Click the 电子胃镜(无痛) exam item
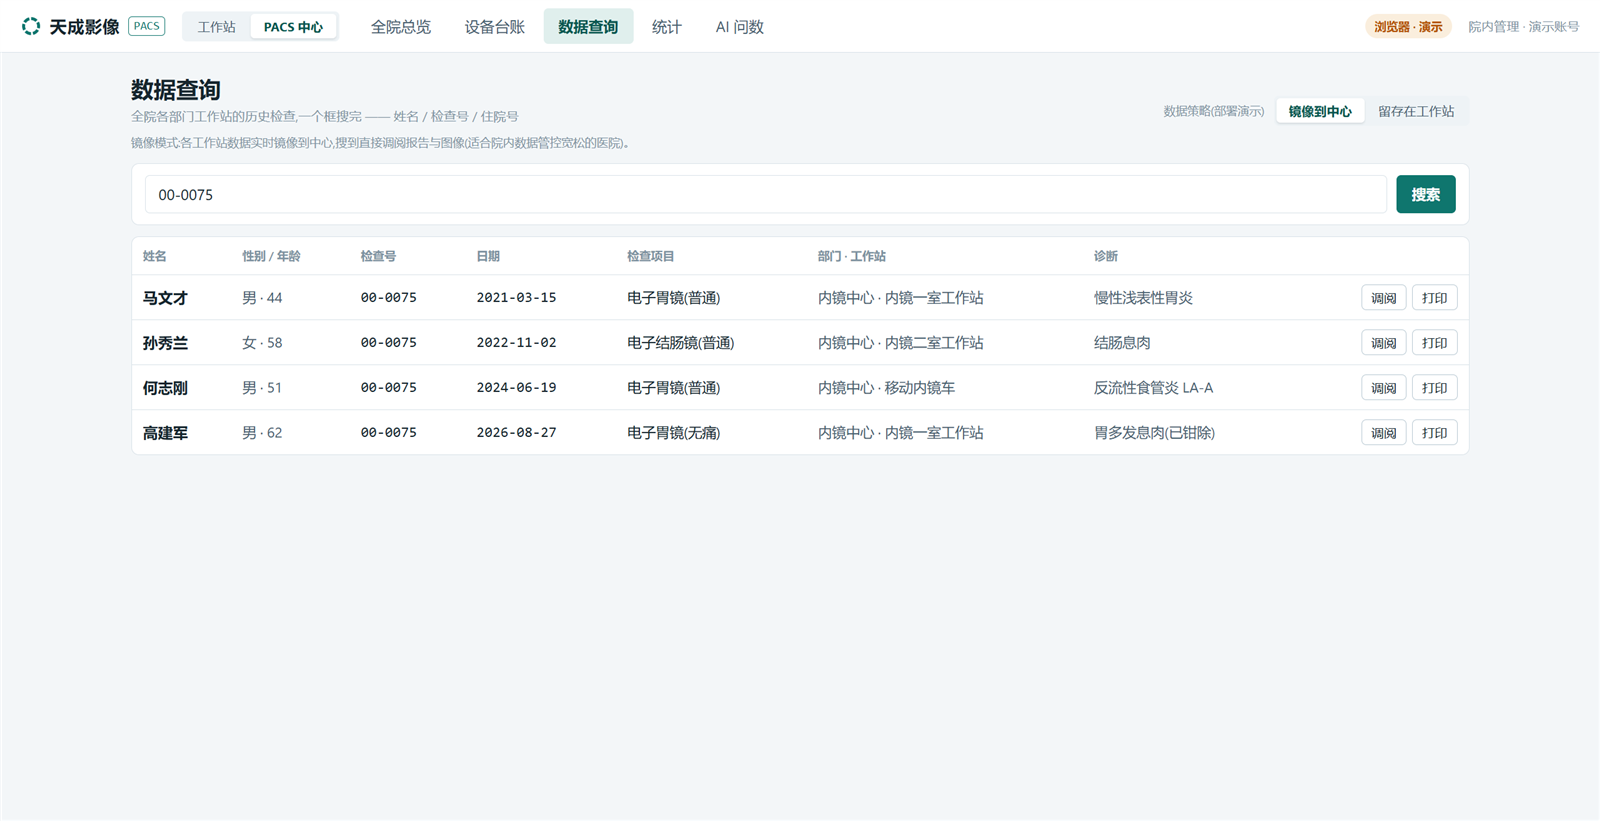 pyautogui.click(x=673, y=433)
